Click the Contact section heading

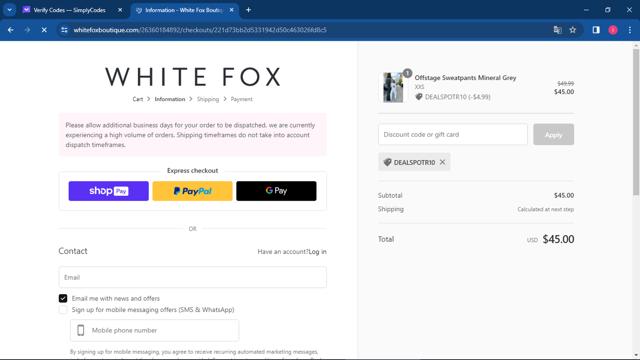coord(73,251)
